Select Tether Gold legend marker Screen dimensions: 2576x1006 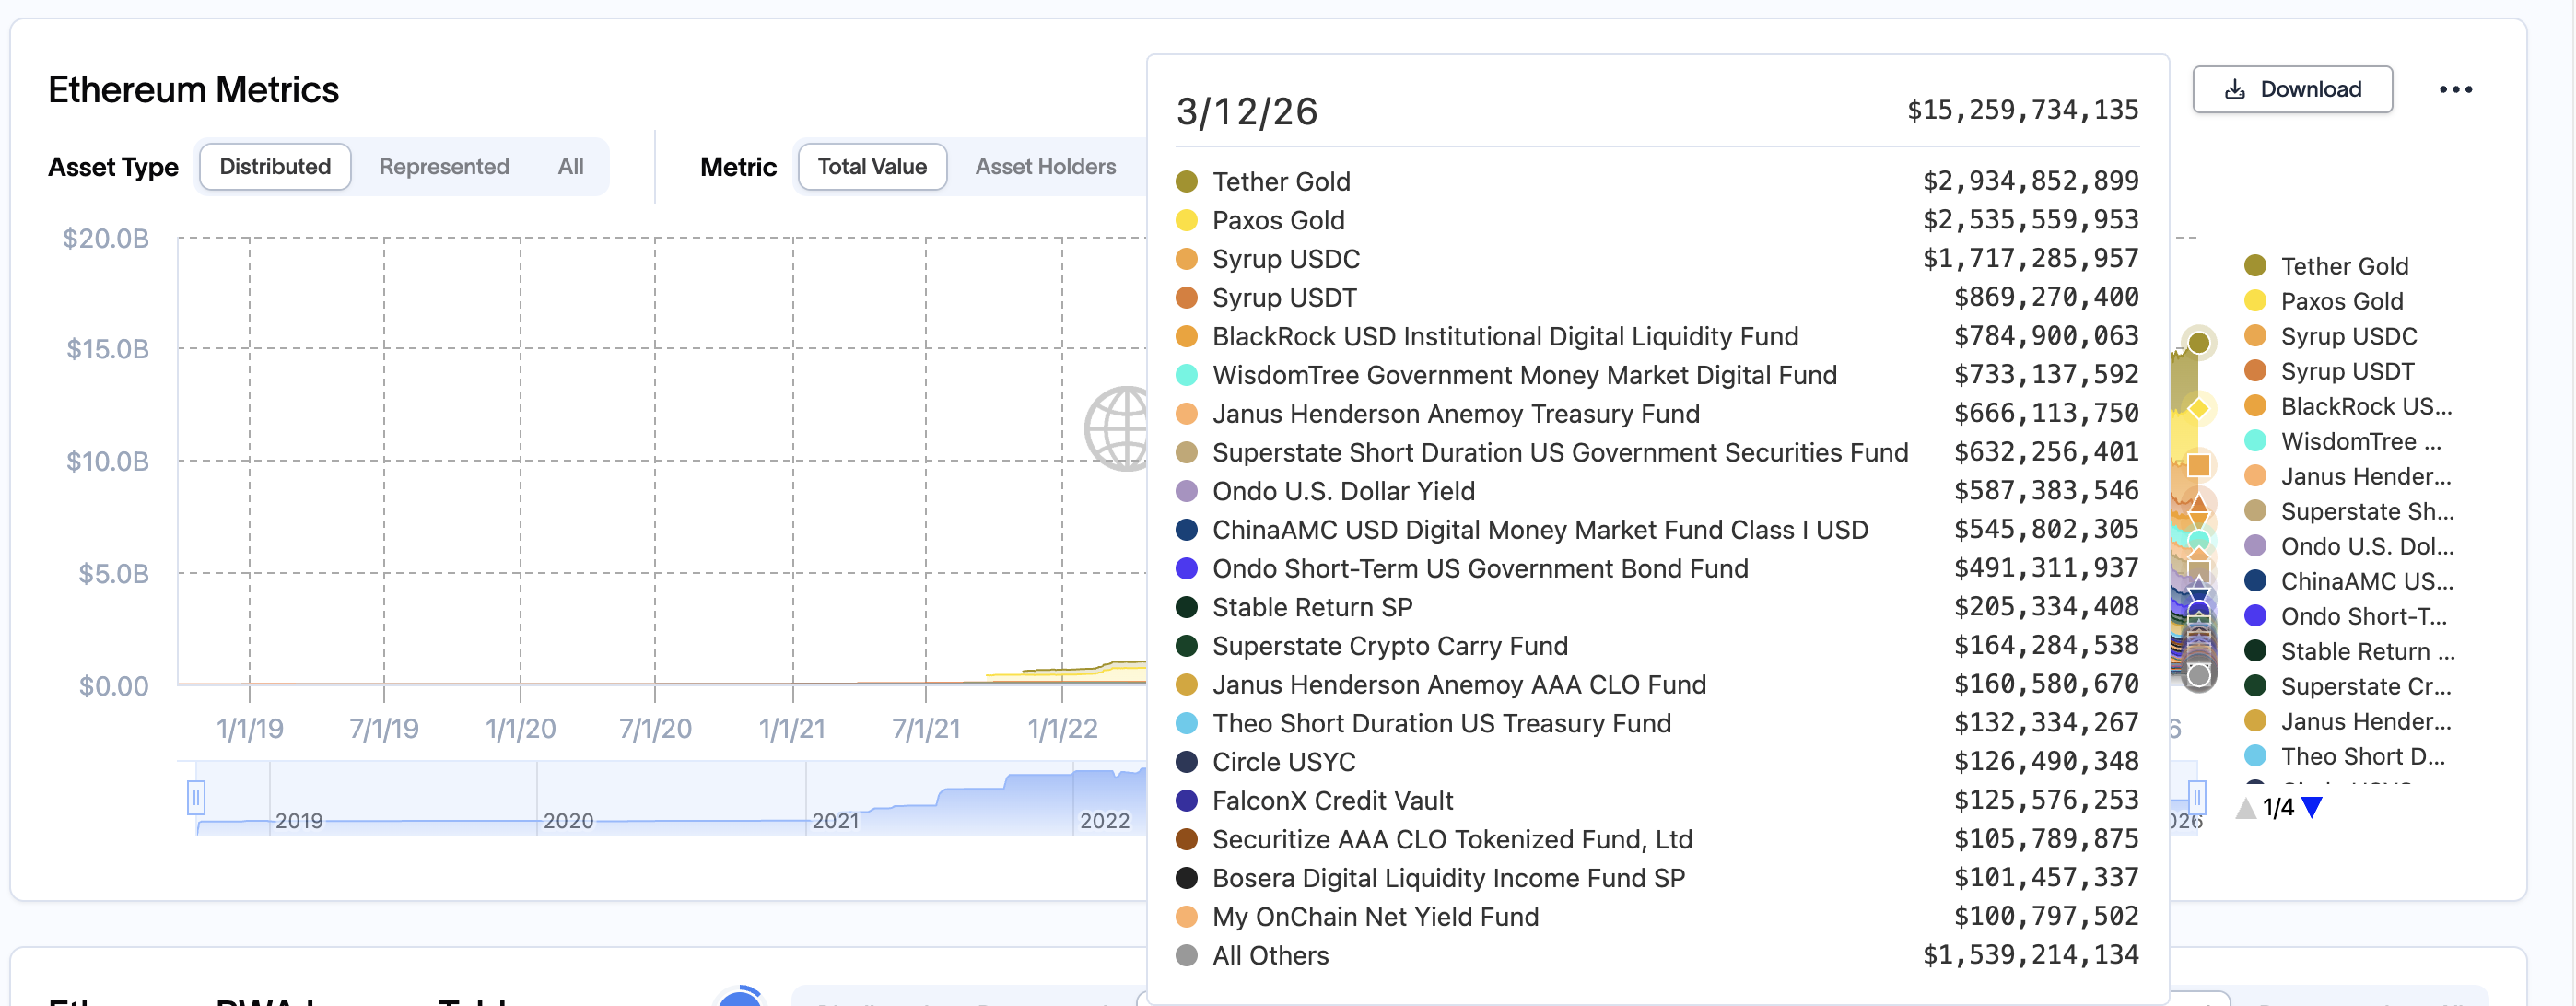point(2255,265)
